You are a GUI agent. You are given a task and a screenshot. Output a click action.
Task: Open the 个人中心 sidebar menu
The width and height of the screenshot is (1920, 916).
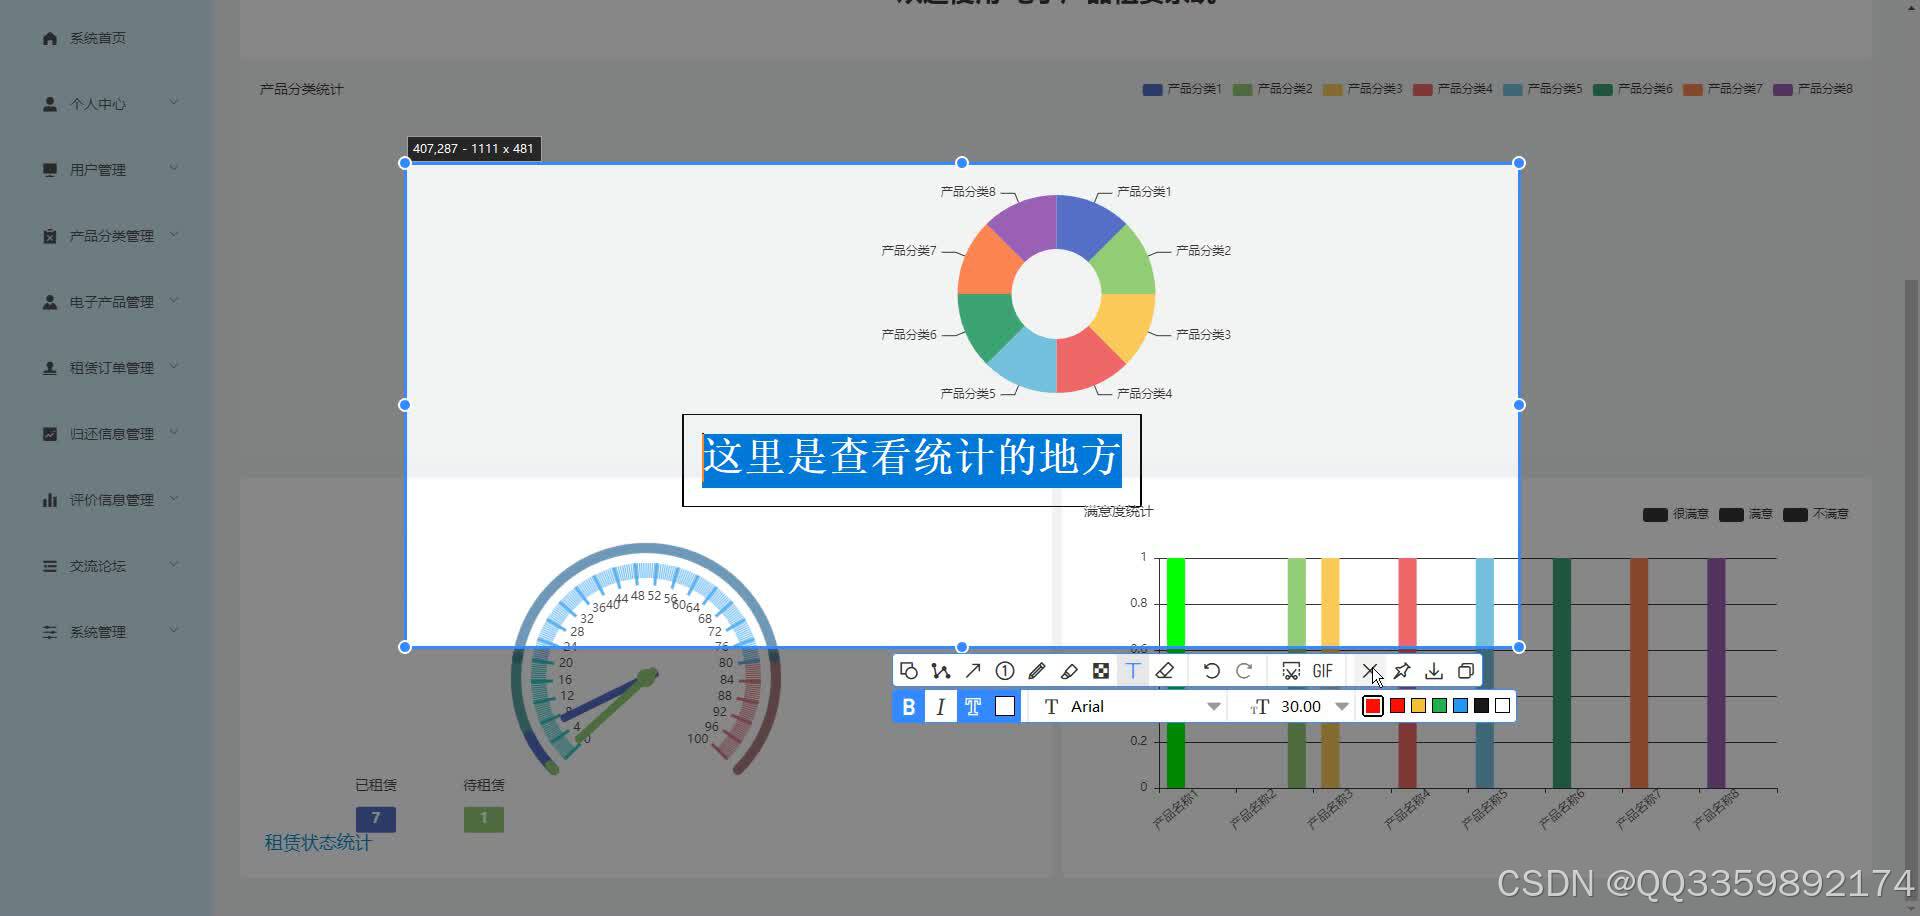(x=98, y=104)
